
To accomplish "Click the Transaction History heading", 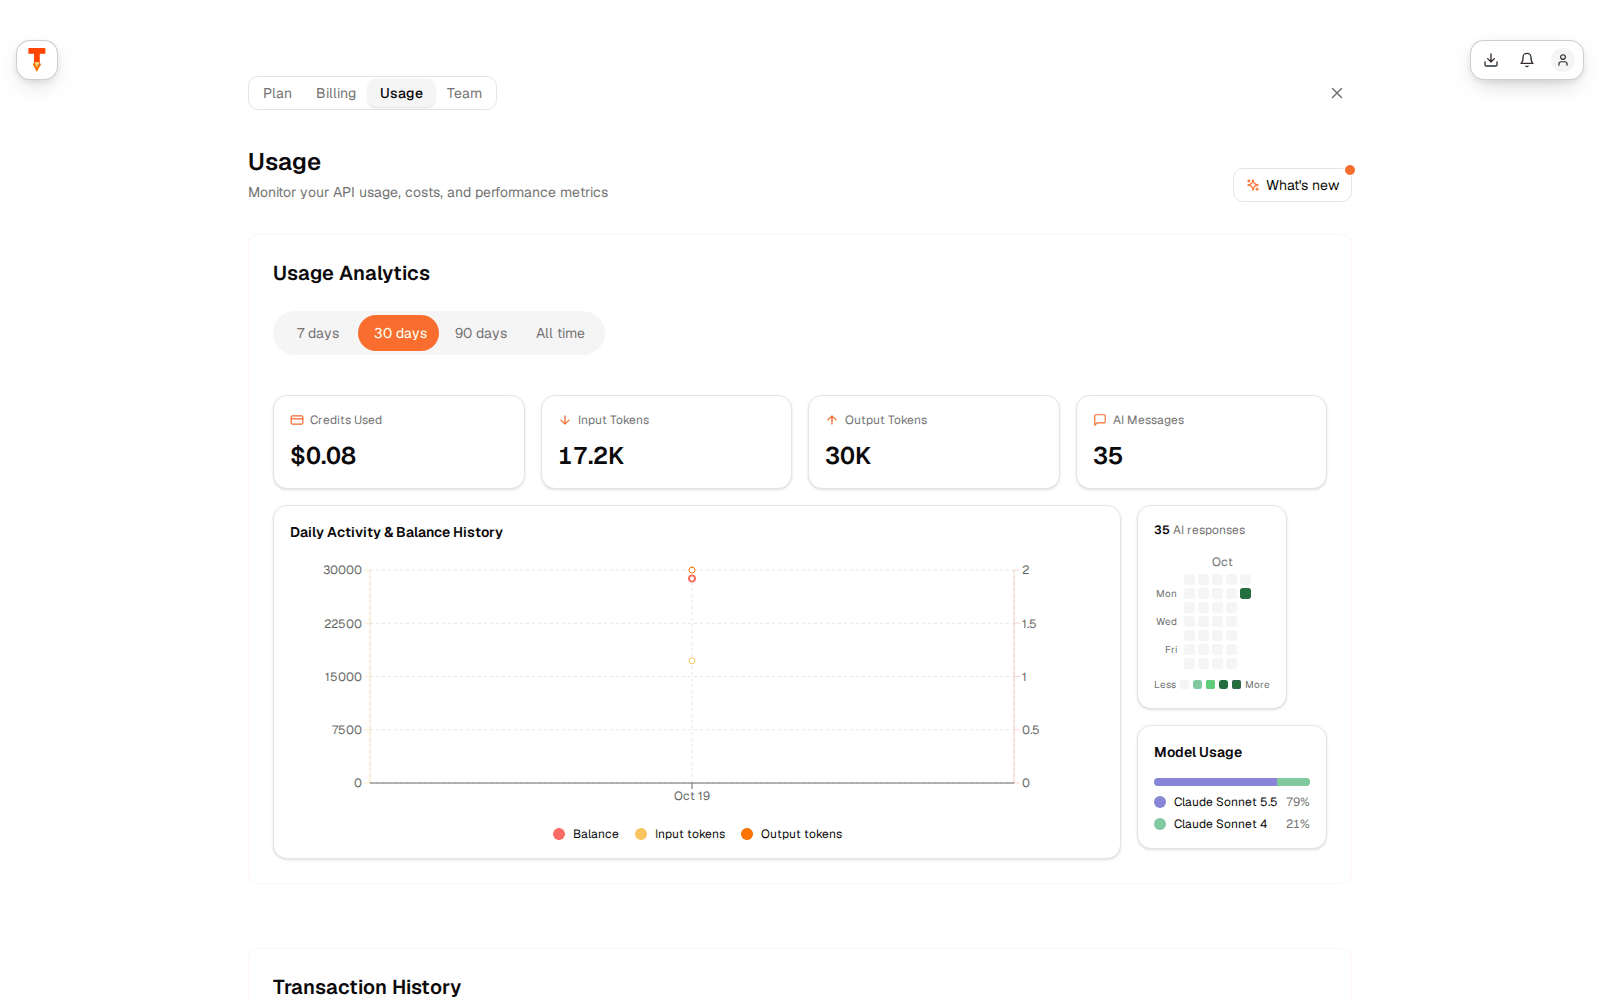I will click(x=367, y=987).
